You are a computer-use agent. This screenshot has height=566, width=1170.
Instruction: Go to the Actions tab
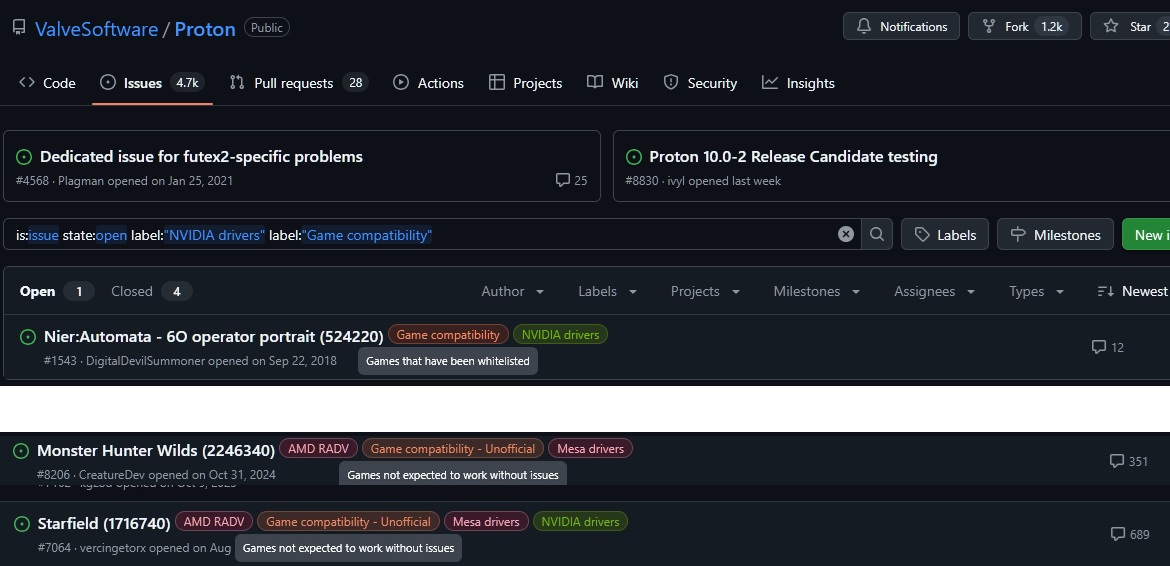coord(428,83)
